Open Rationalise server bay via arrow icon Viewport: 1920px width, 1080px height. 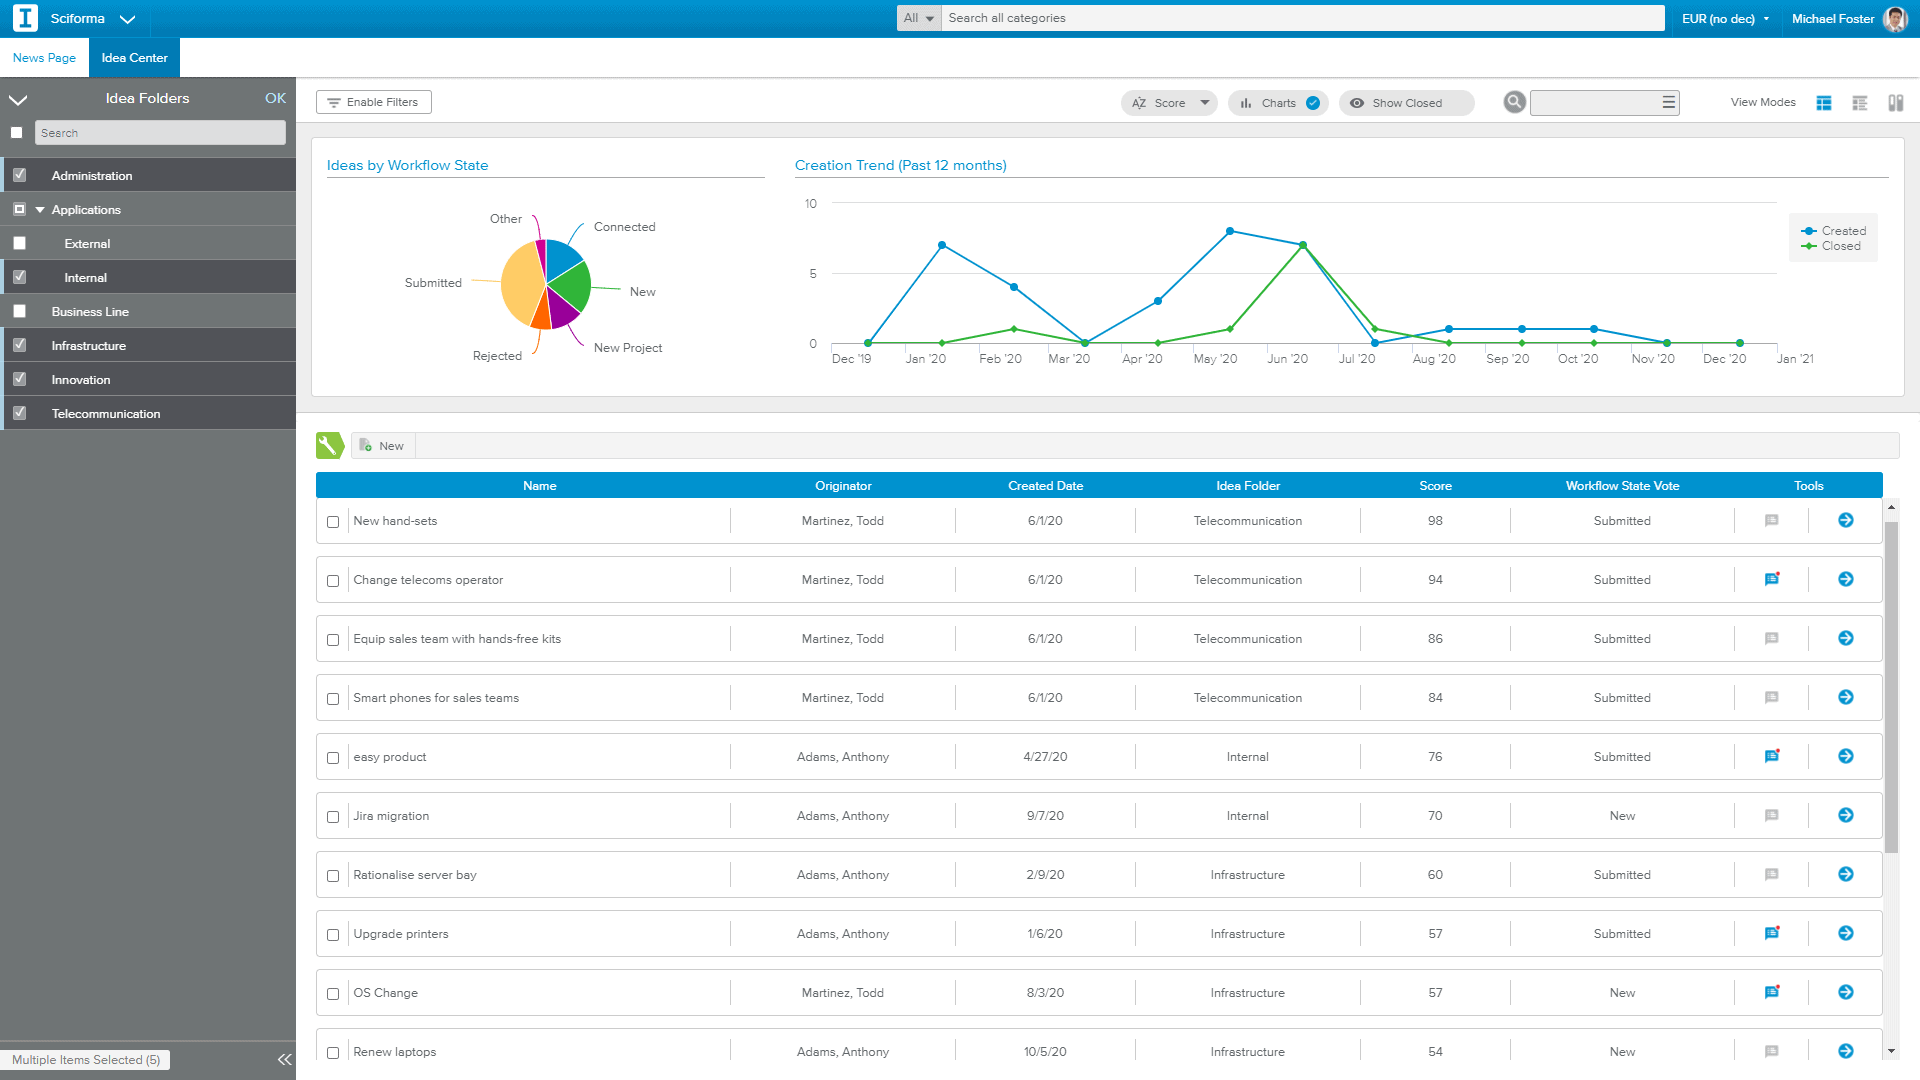[x=1846, y=874]
